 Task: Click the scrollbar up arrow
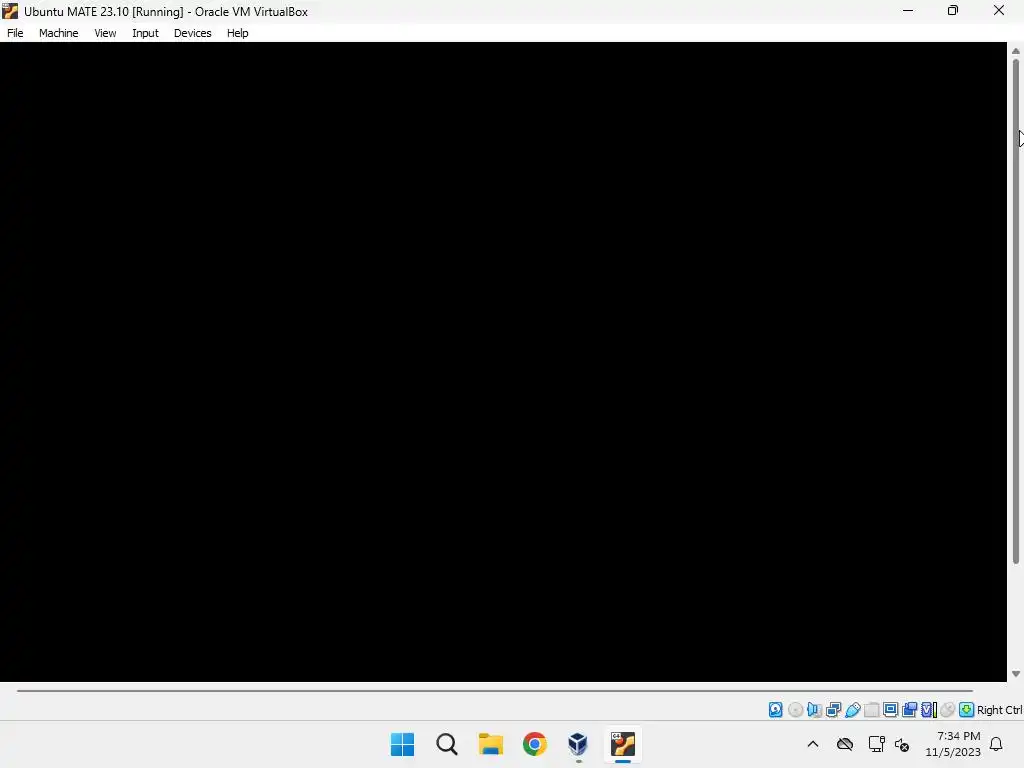pyautogui.click(x=1016, y=51)
